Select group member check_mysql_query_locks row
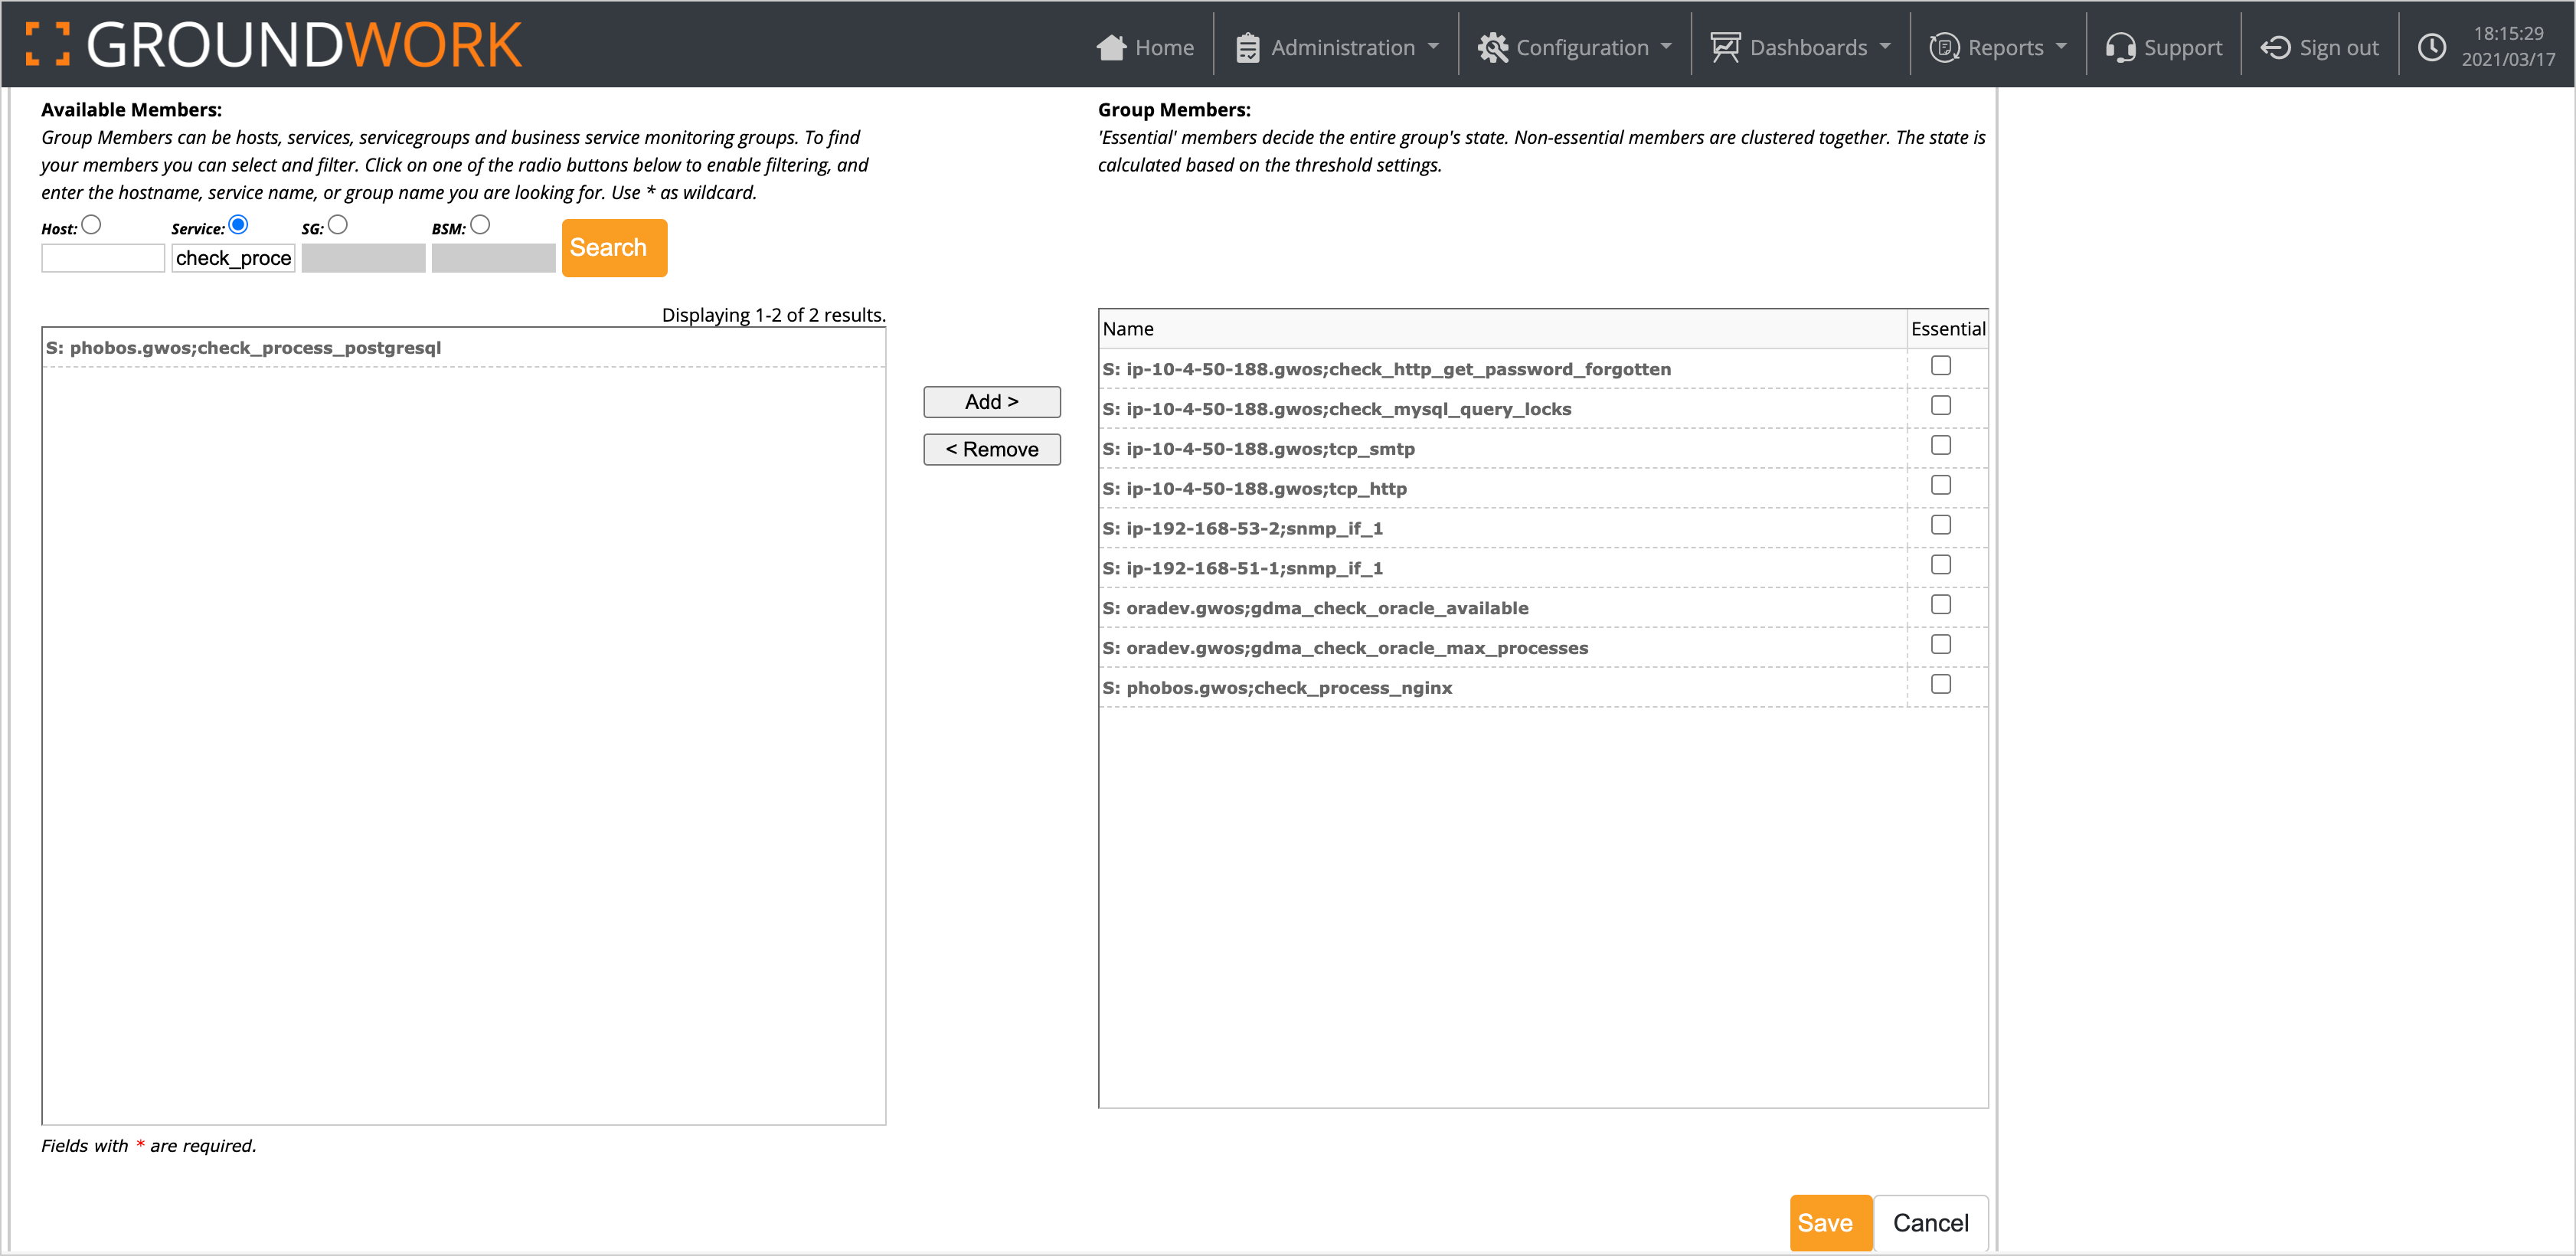 point(1503,409)
